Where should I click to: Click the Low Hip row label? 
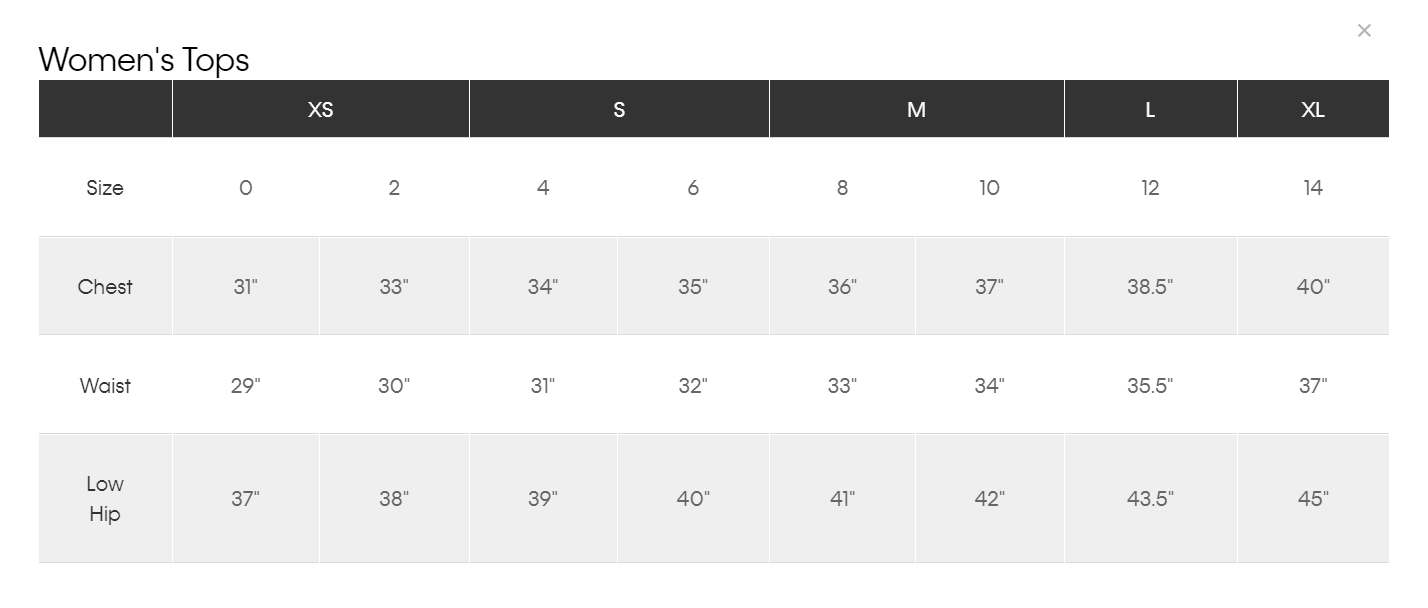[105, 499]
